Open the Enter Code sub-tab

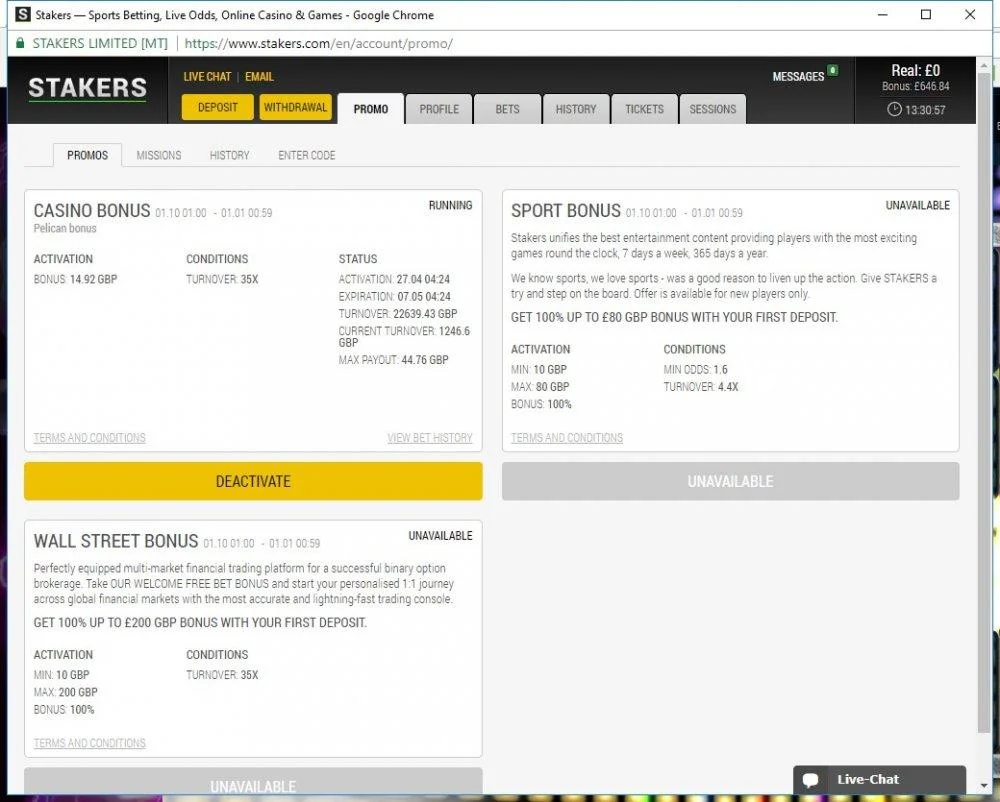point(307,155)
